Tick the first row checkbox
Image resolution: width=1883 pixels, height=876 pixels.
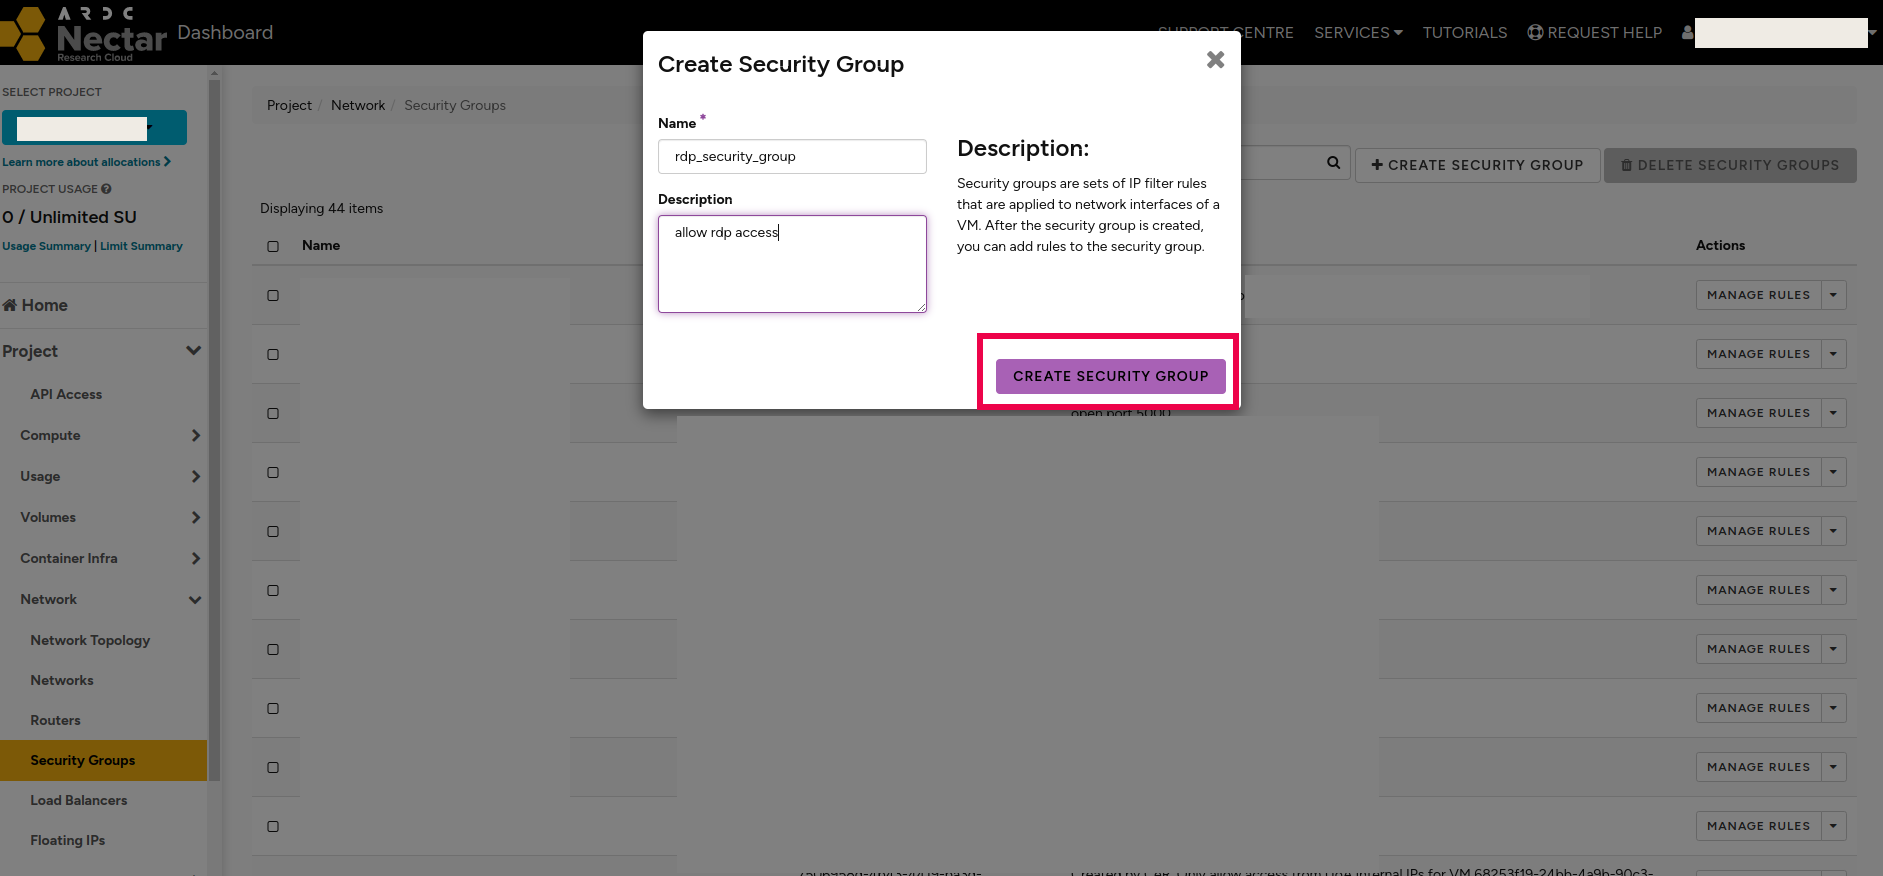[x=273, y=295]
